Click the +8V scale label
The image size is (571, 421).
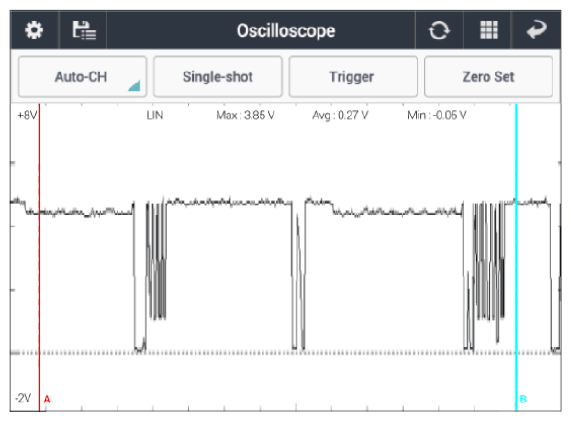[x=27, y=115]
